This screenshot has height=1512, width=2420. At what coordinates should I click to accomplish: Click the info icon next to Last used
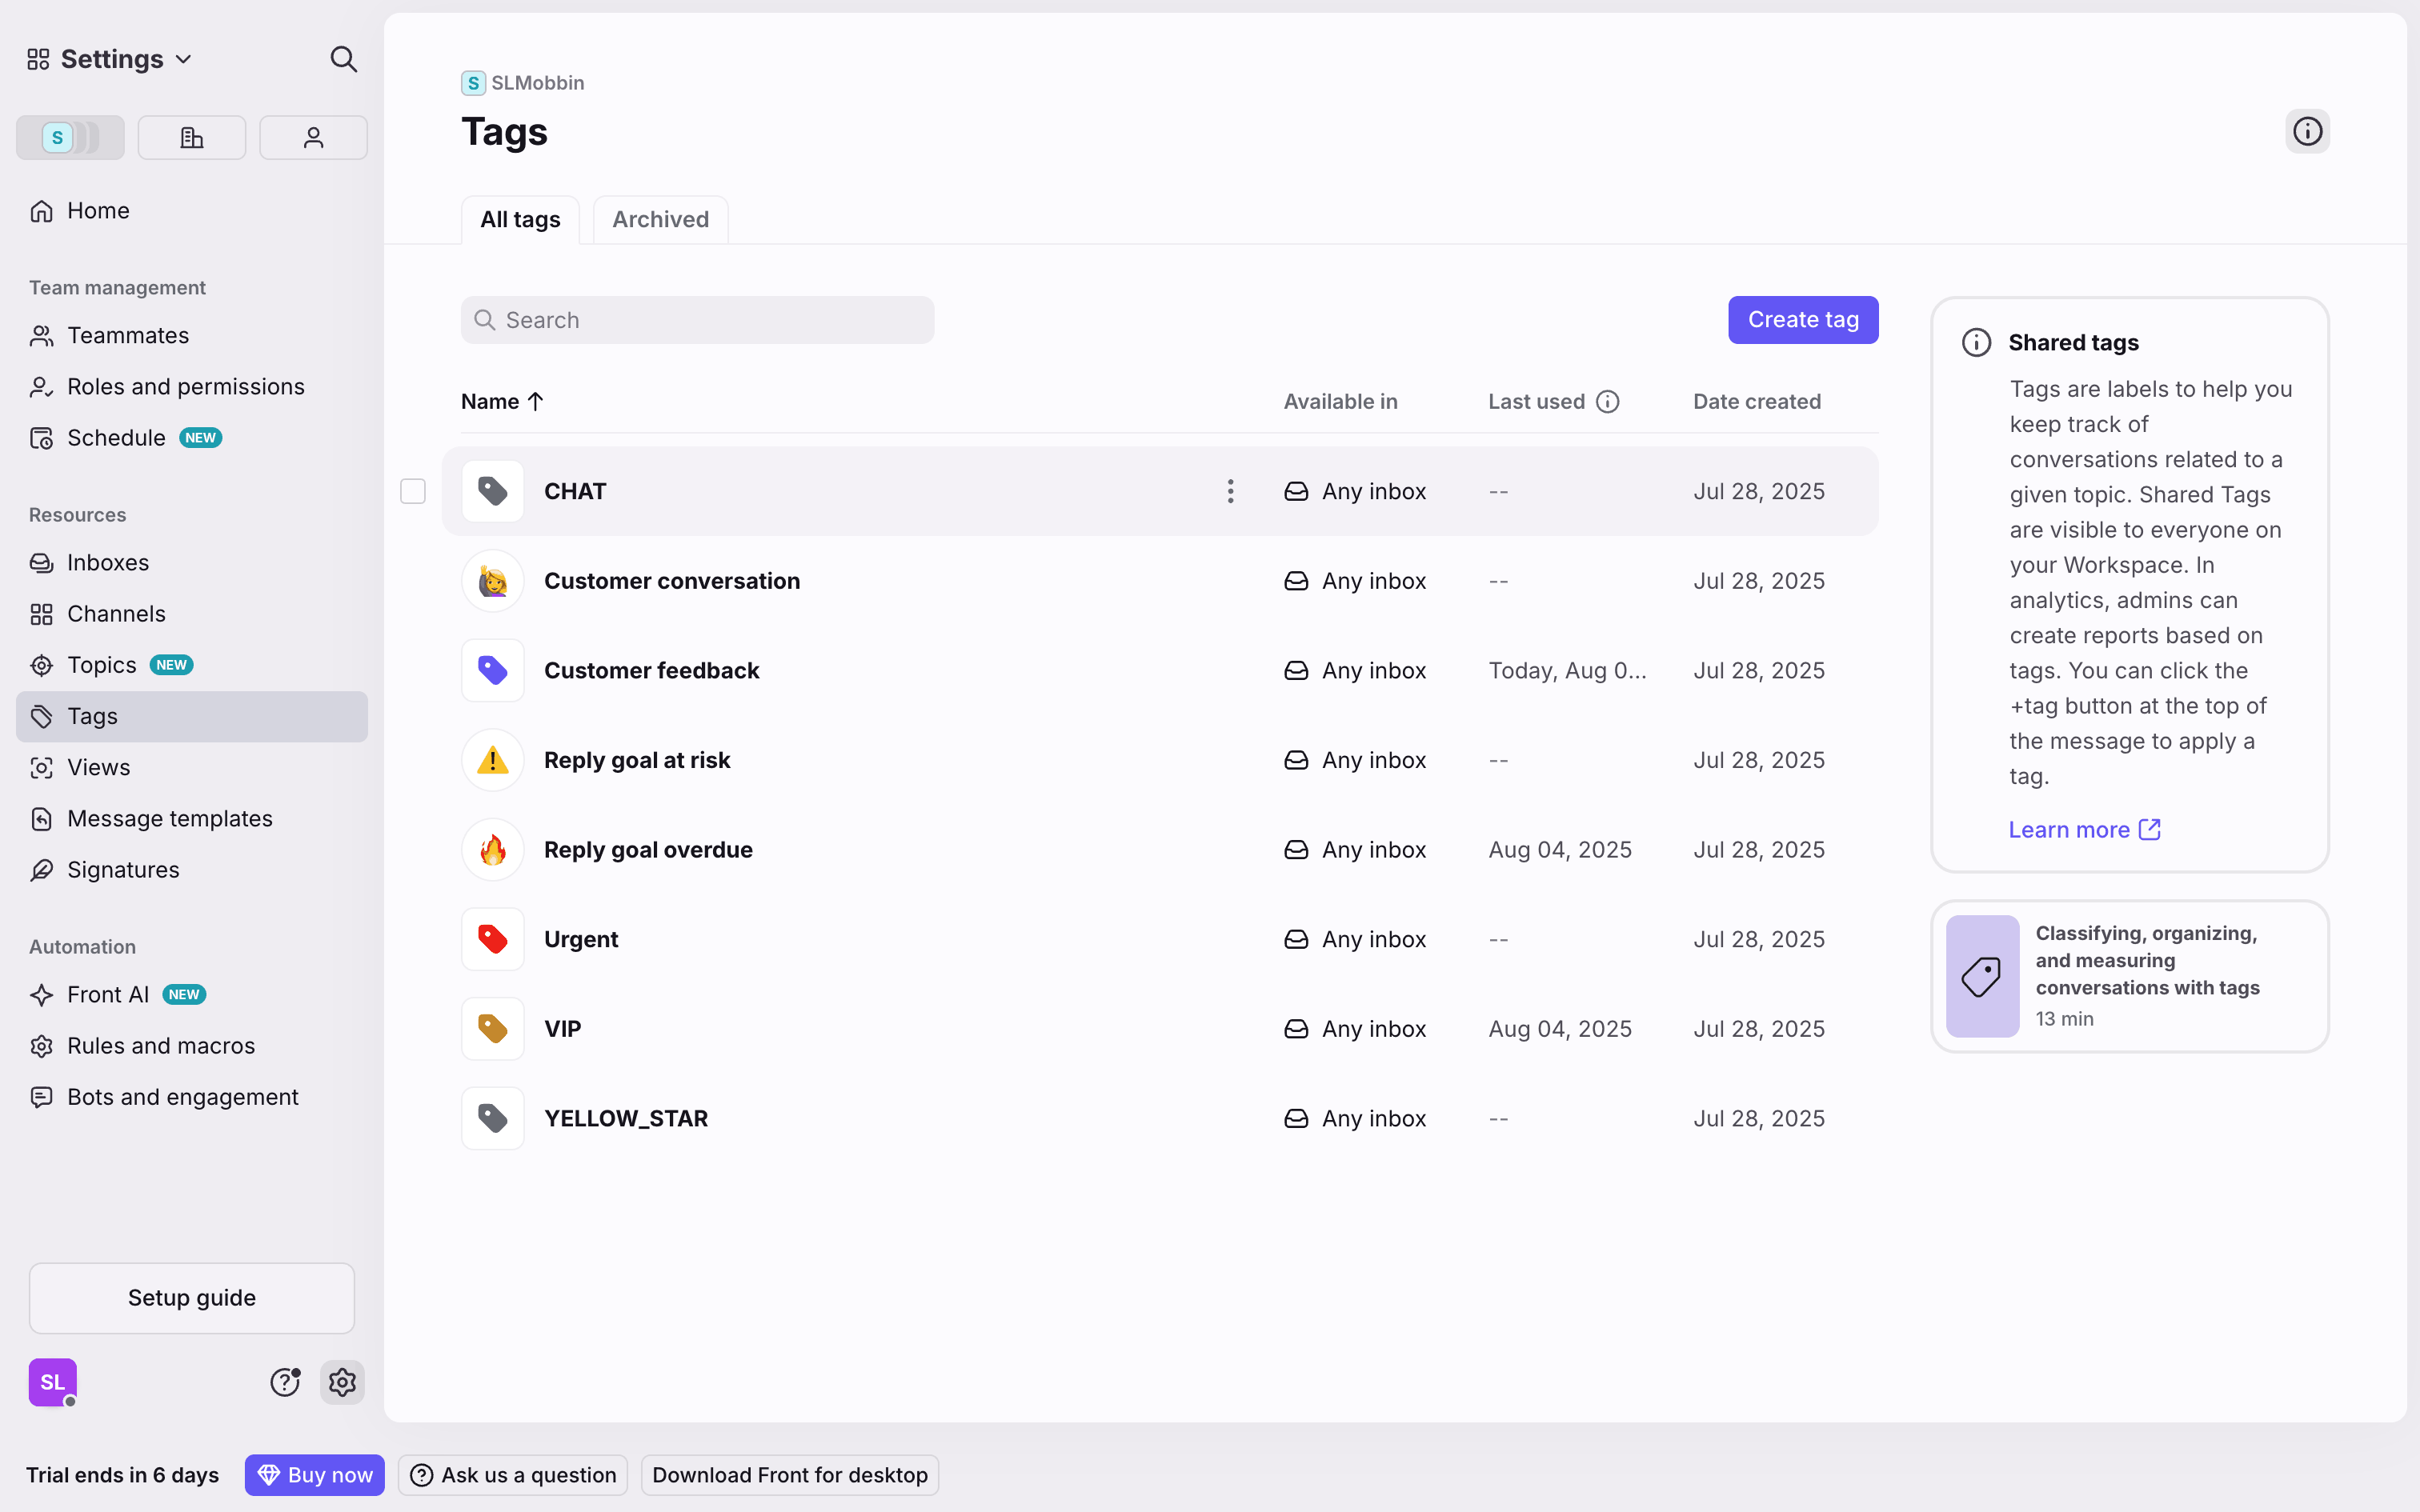pos(1607,402)
